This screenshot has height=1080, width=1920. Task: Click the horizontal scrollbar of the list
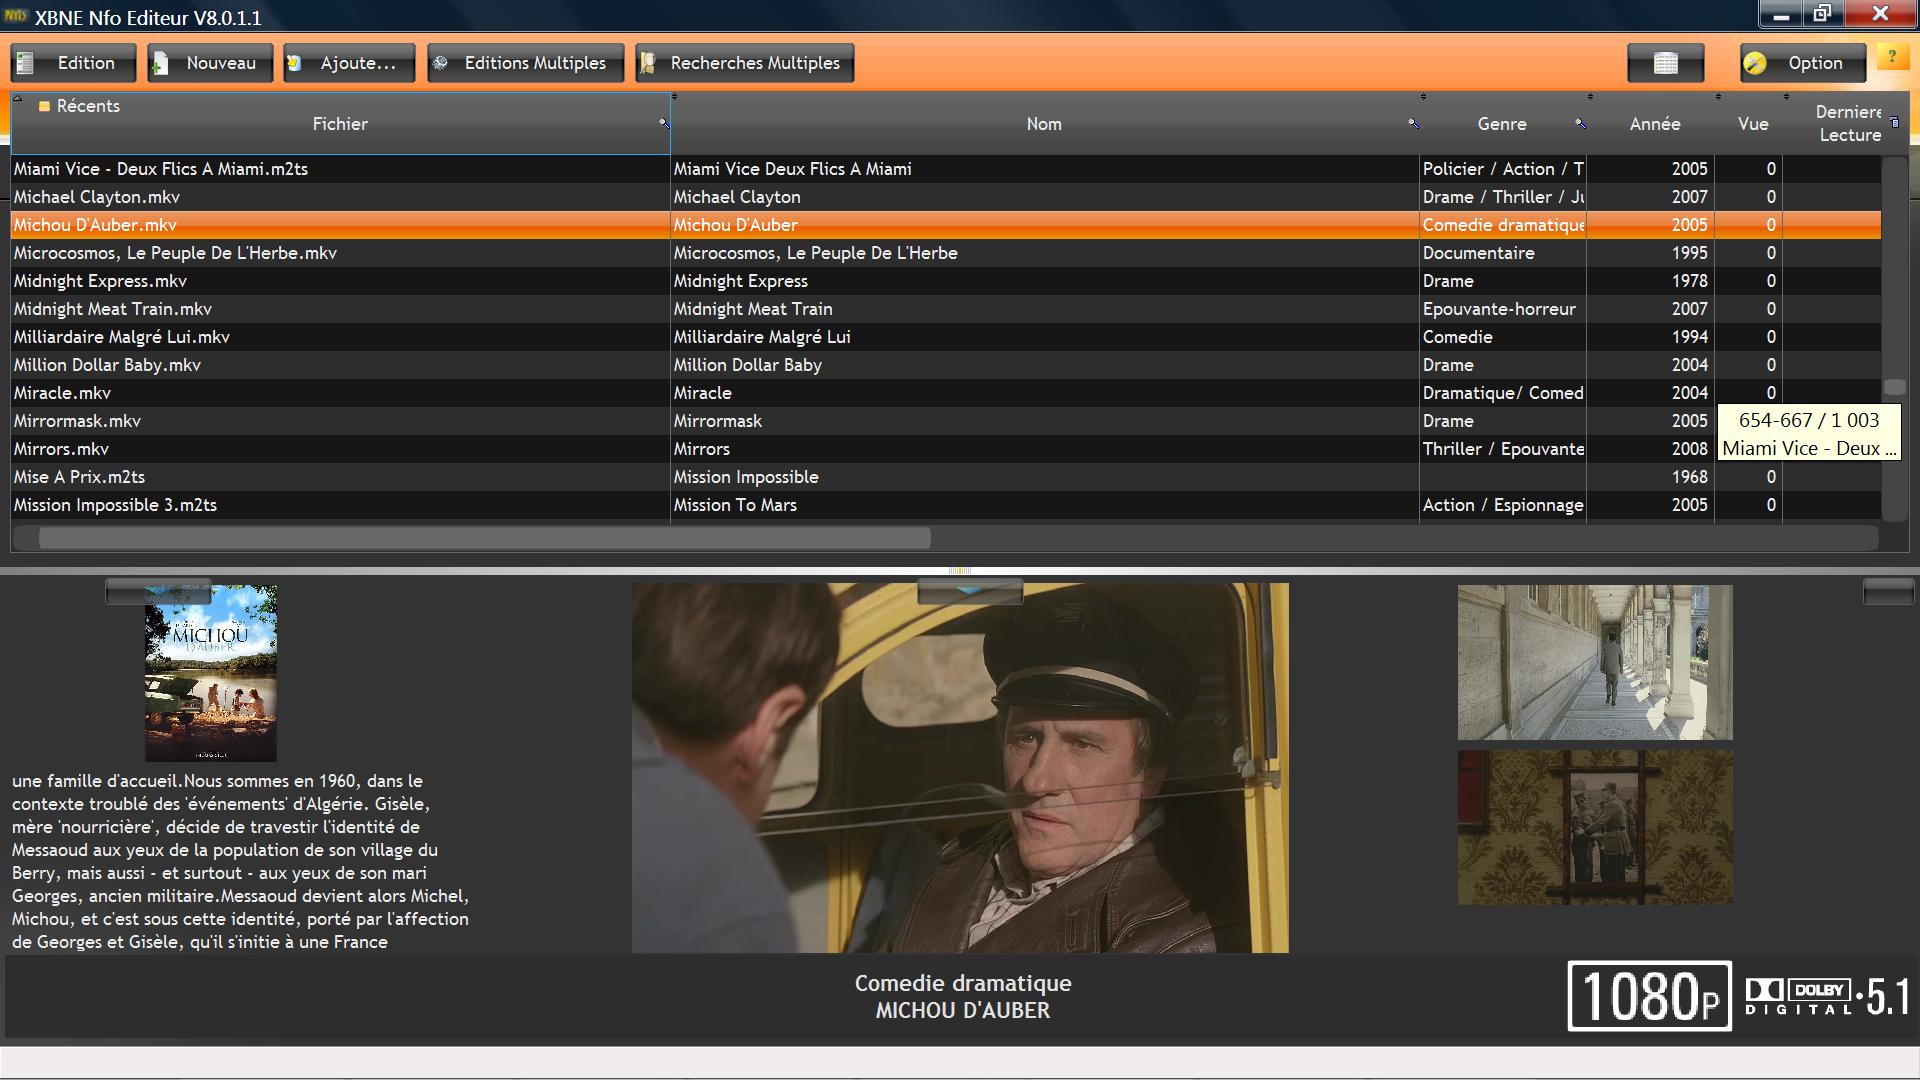pyautogui.click(x=484, y=539)
